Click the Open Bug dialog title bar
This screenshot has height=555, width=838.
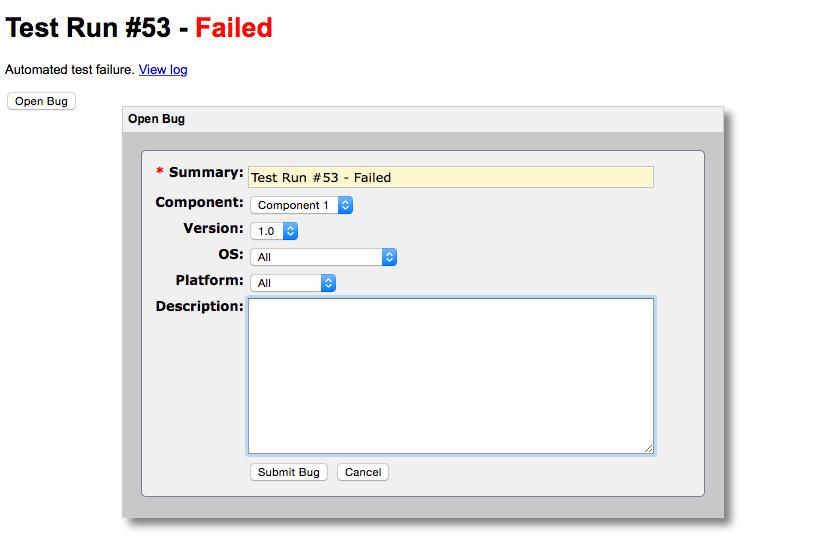[x=423, y=119]
